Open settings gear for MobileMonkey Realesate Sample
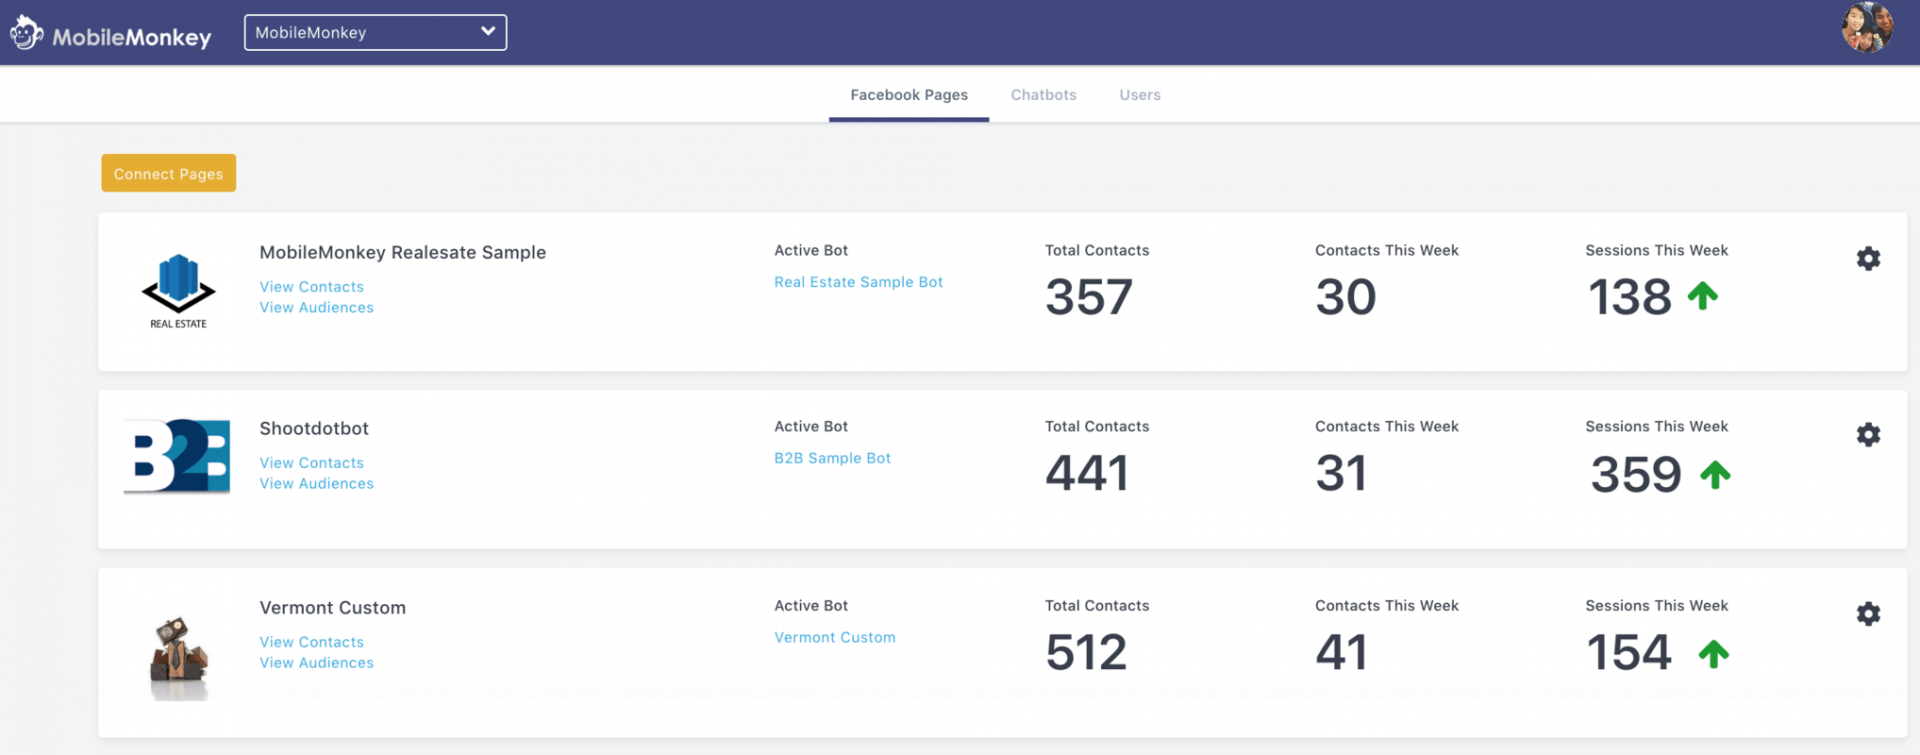This screenshot has height=755, width=1920. point(1868,259)
